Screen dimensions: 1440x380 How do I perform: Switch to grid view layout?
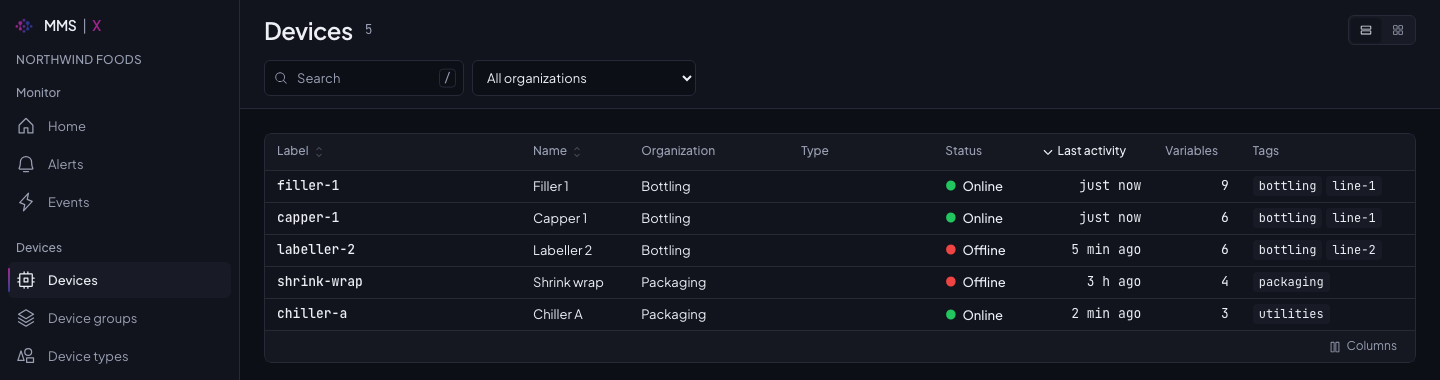click(x=1398, y=30)
